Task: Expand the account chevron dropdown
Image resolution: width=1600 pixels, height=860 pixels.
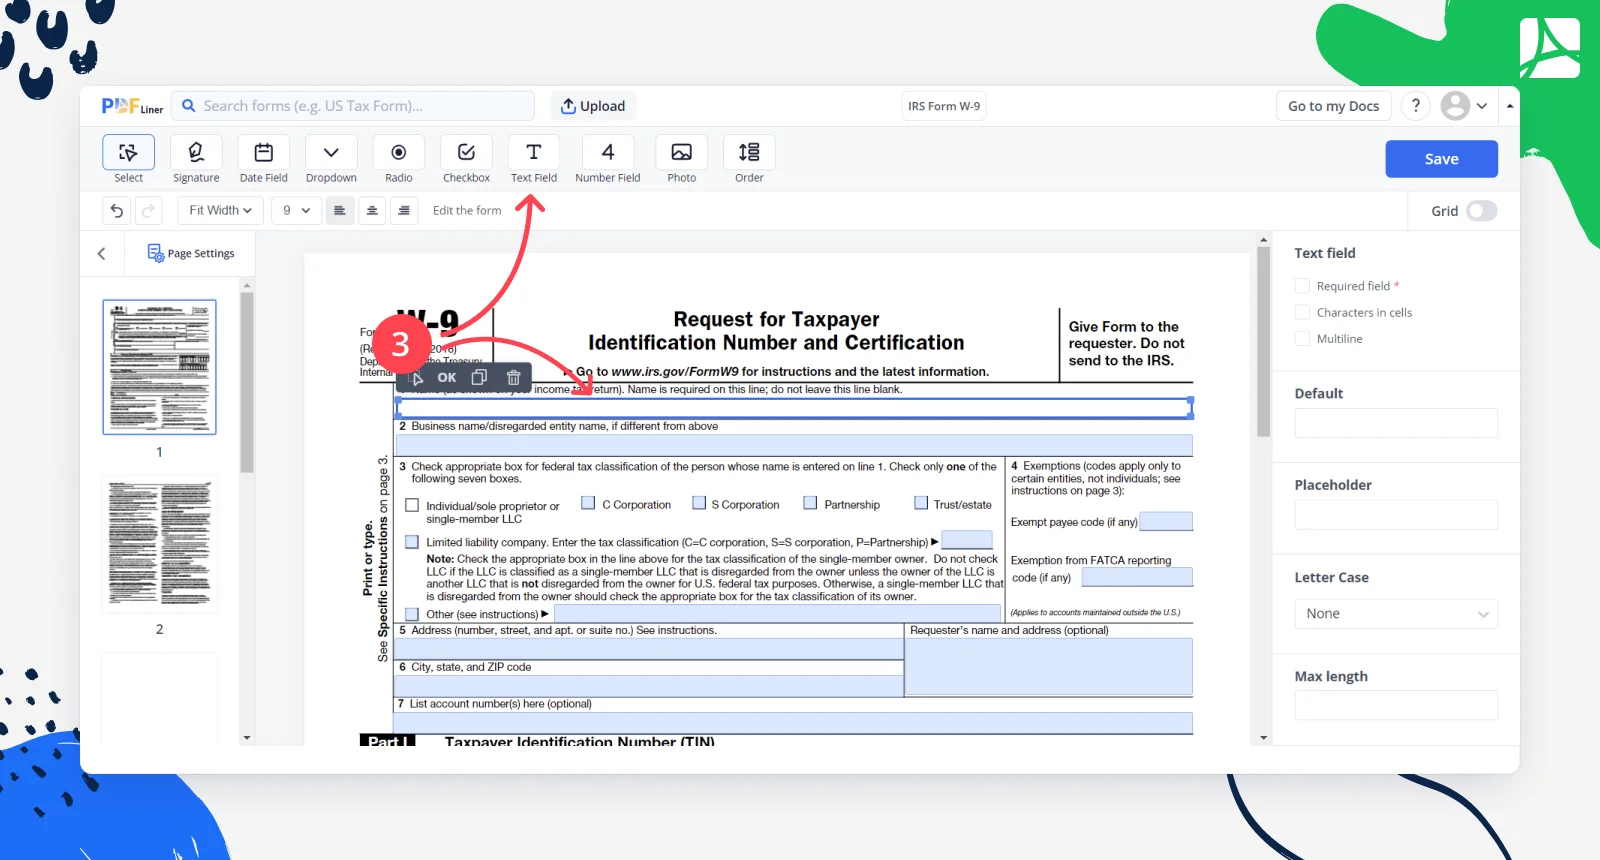Action: point(1482,105)
